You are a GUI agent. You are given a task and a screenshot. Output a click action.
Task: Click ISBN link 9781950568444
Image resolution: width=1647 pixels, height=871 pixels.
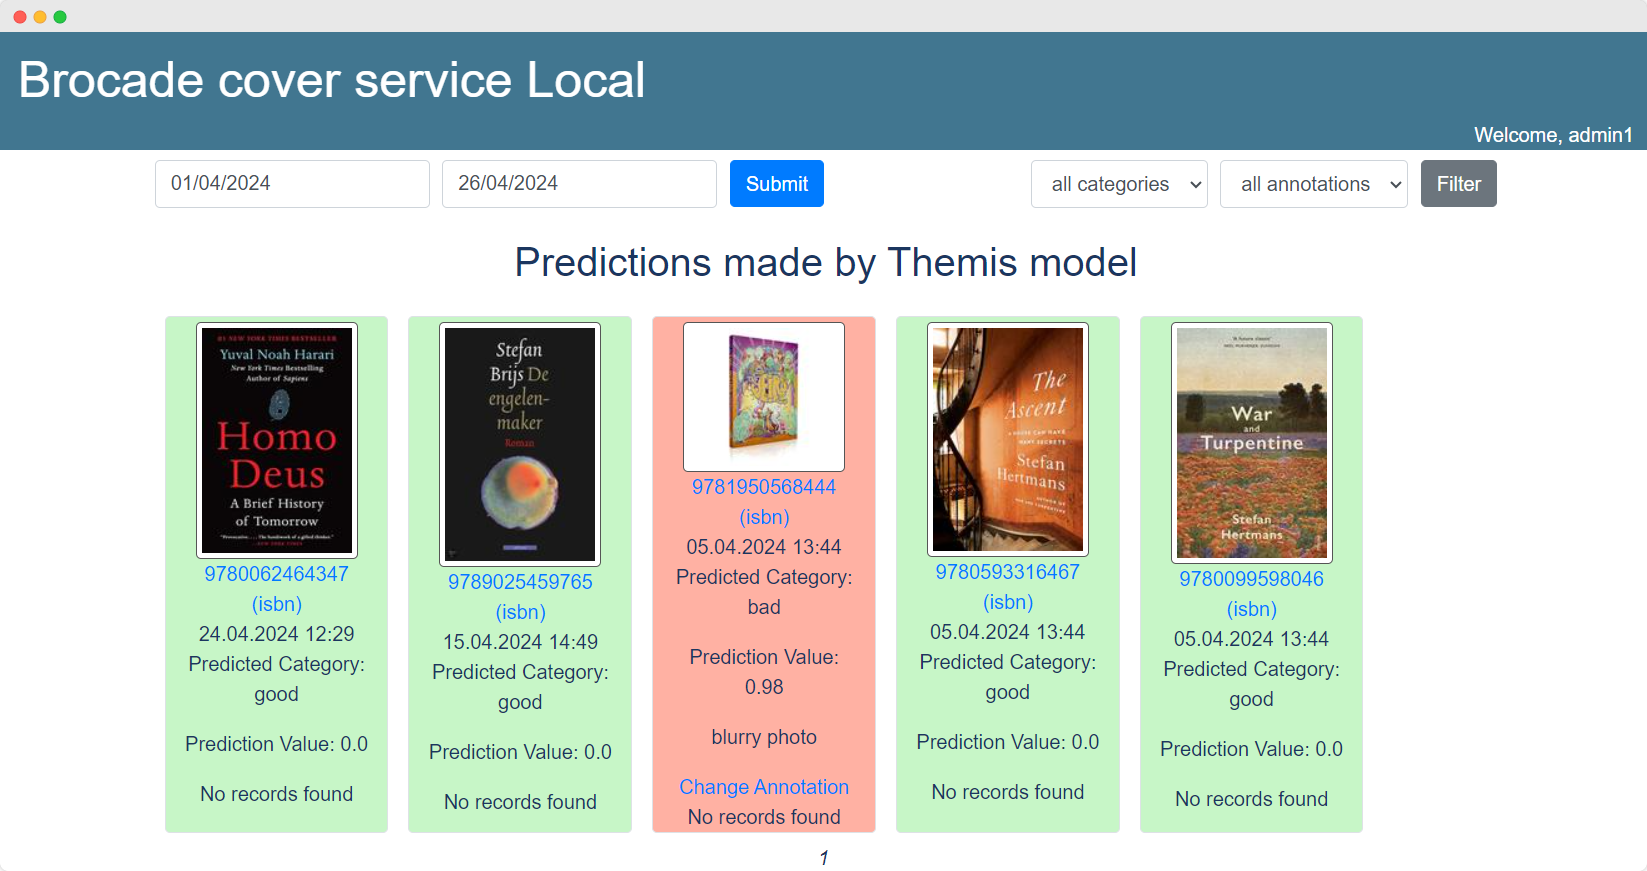764,487
